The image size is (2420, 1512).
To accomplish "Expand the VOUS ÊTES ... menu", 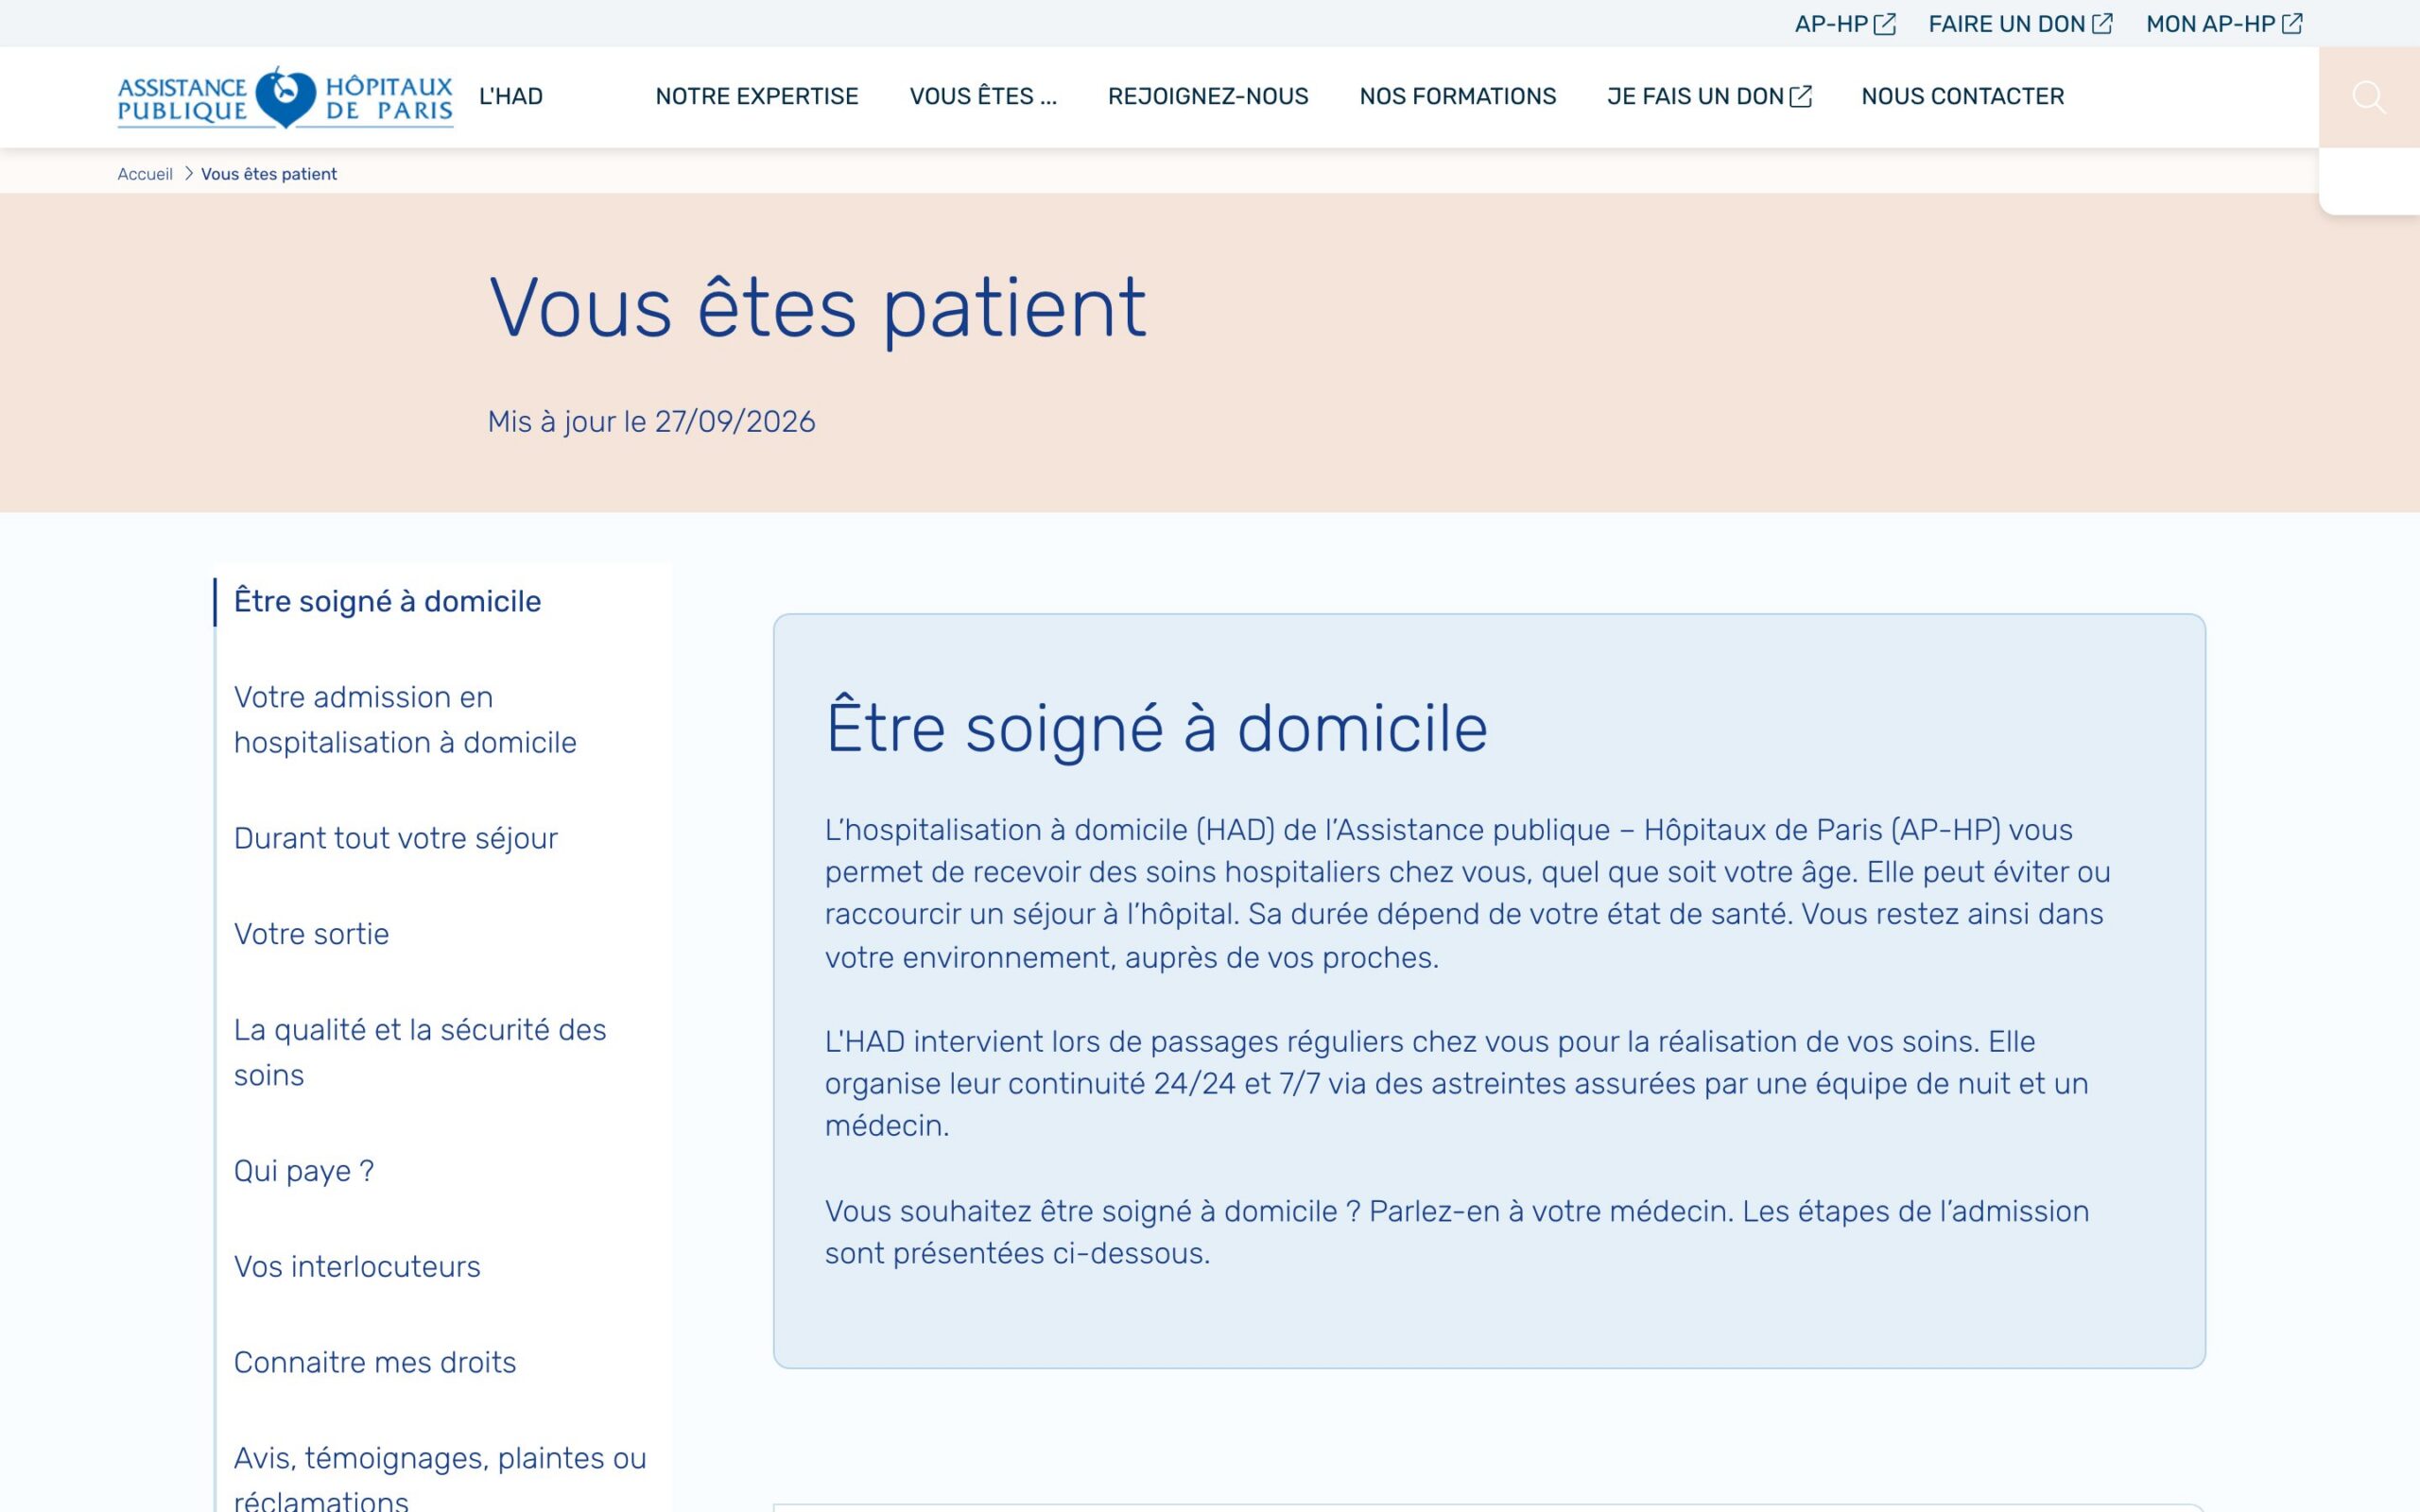I will pos(983,96).
